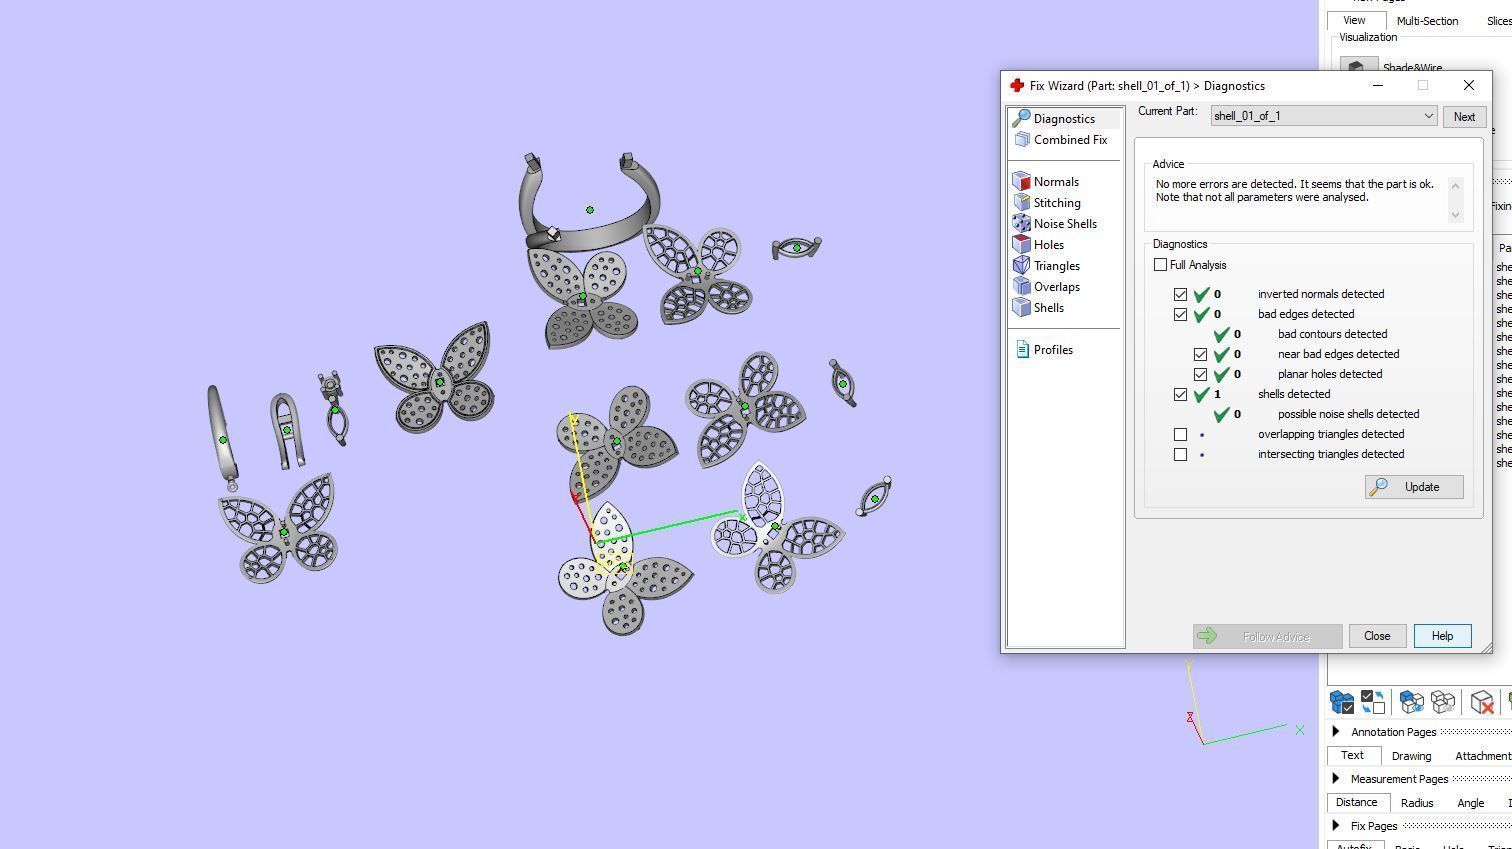Click the invert selection icon
Image resolution: width=1512 pixels, height=849 pixels.
point(1372,702)
